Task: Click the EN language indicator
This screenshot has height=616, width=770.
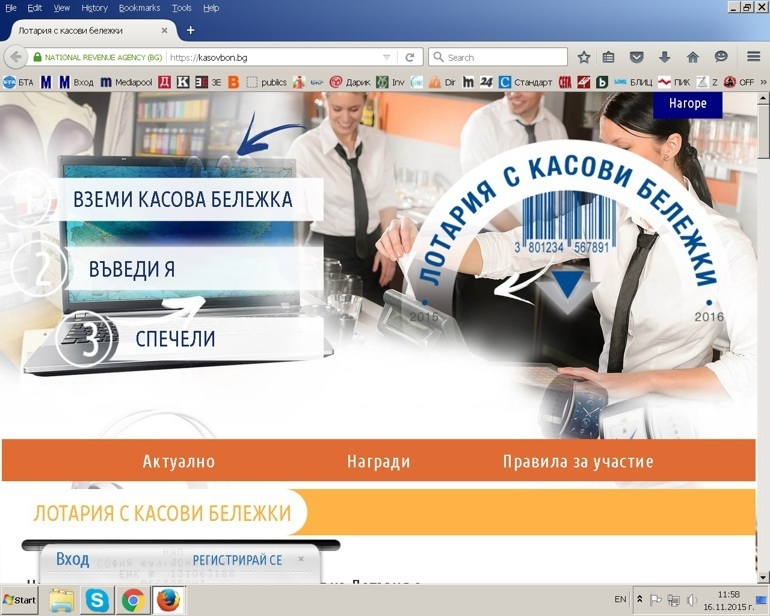Action: click(620, 599)
